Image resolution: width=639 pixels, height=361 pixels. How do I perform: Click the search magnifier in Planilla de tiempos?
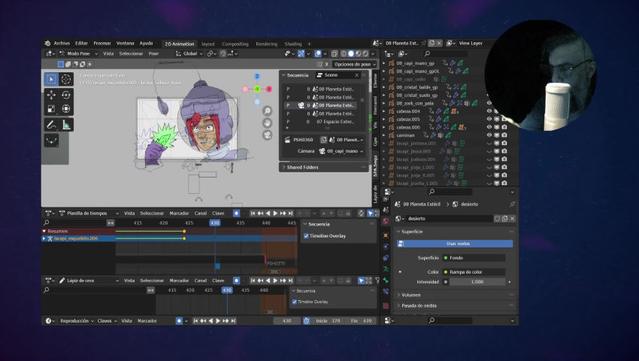46,223
